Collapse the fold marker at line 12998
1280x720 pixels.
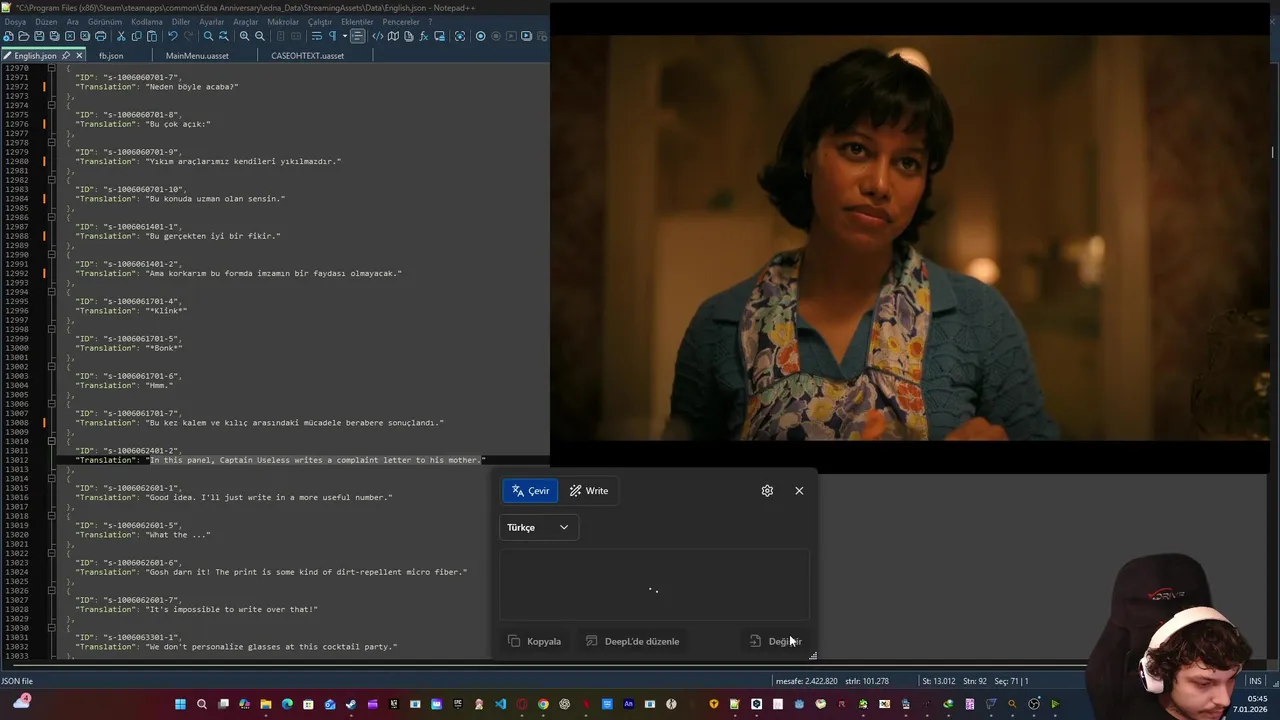click(52, 329)
